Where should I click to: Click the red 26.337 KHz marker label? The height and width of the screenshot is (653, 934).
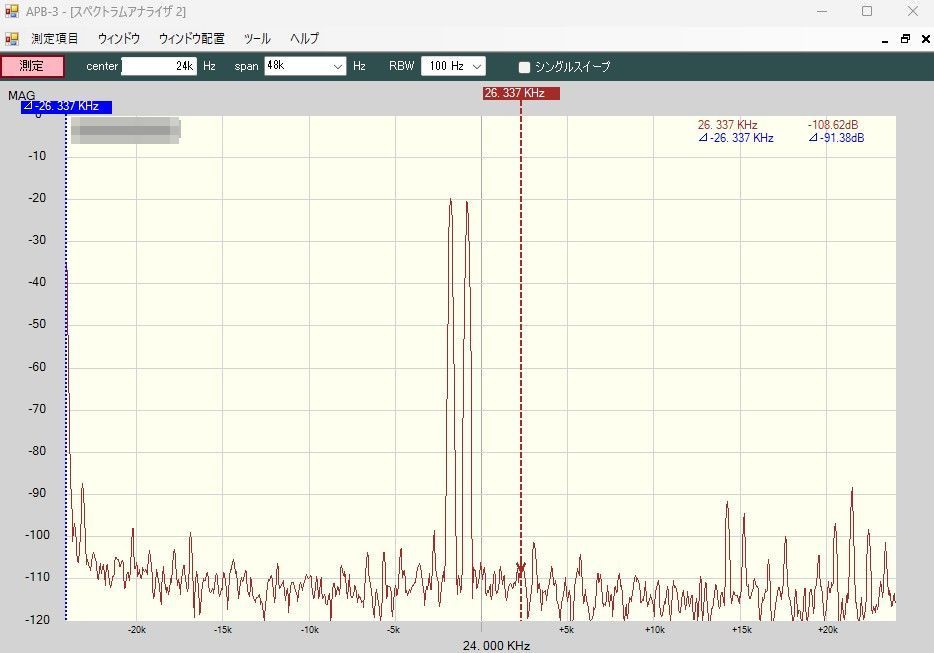pos(520,93)
